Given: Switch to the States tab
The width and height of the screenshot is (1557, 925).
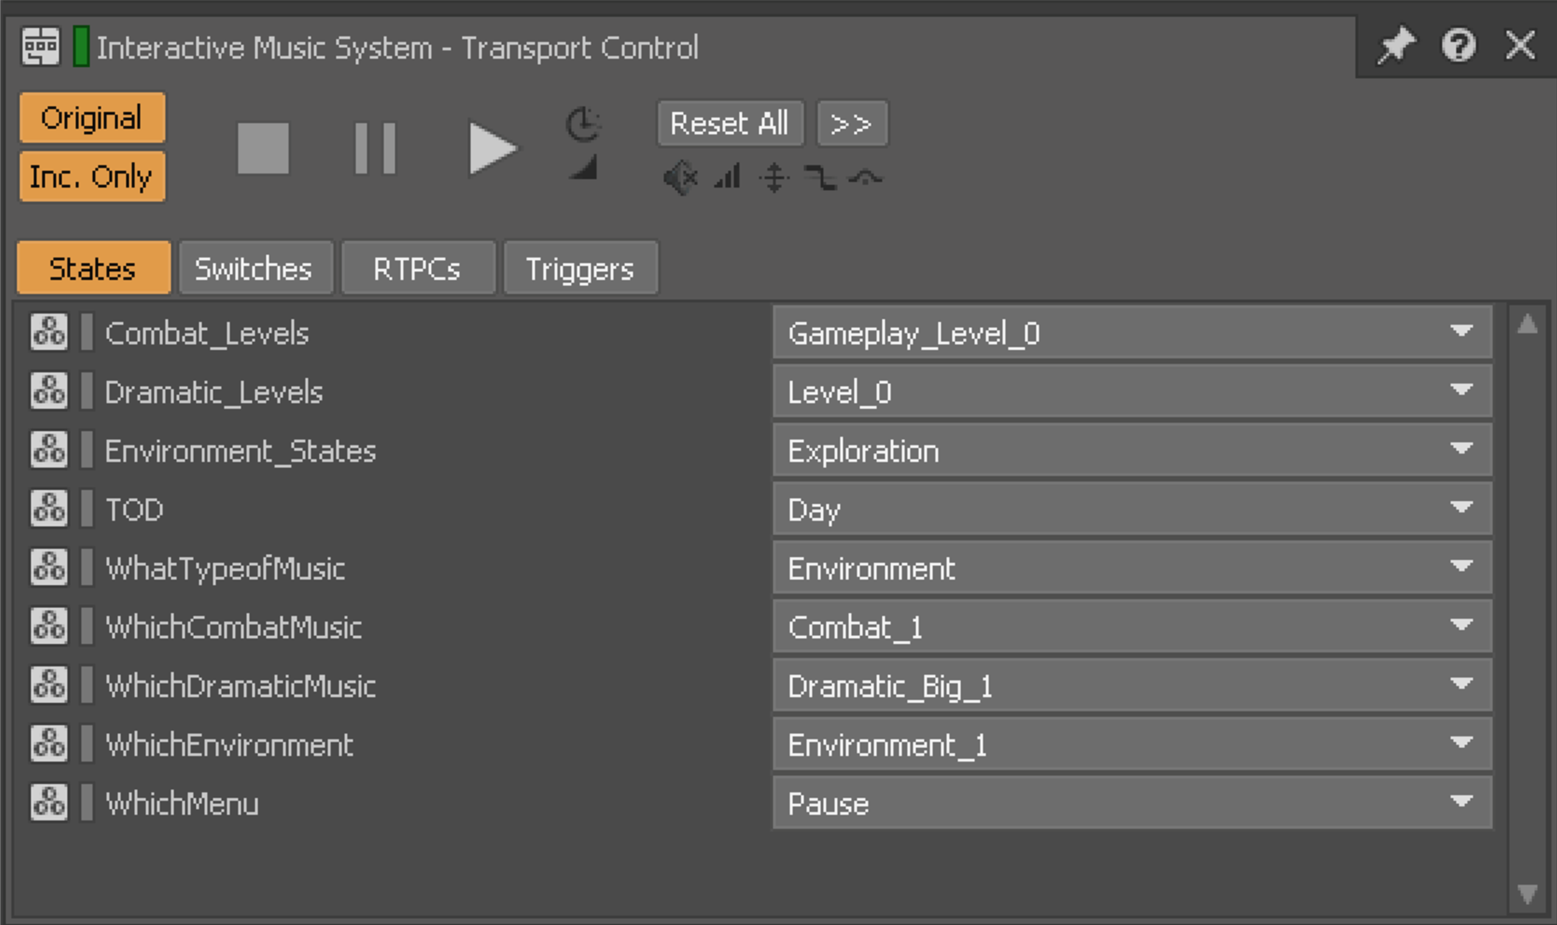Looking at the screenshot, I should 93,268.
